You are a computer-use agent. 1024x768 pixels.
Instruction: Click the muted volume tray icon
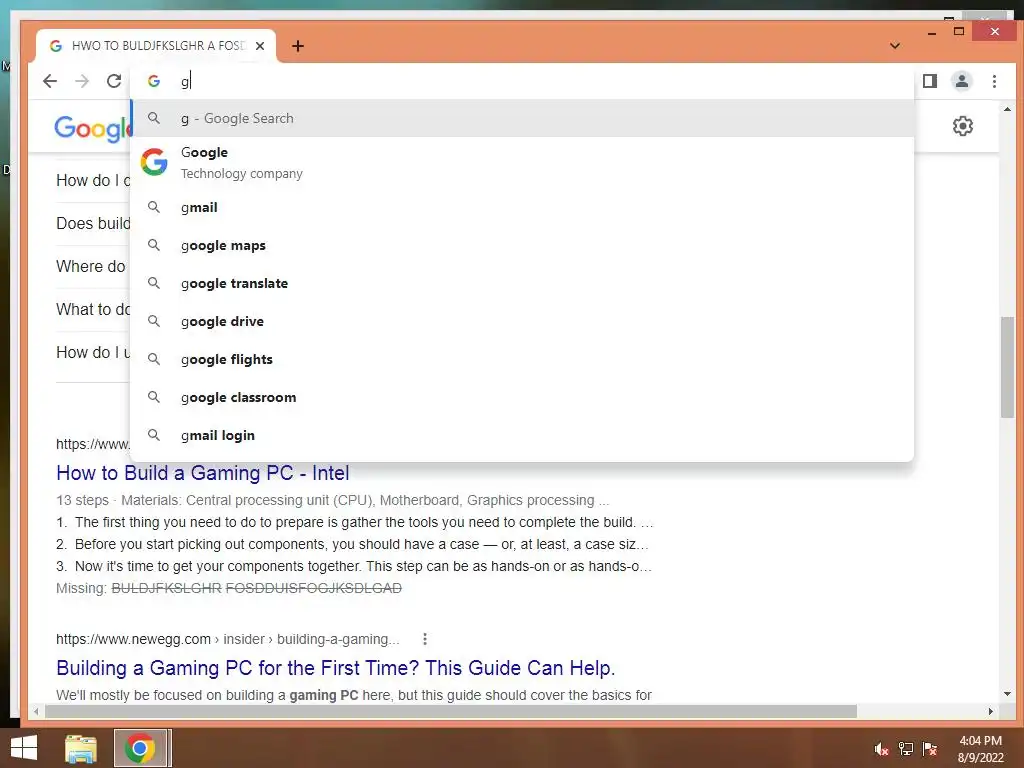coord(881,749)
